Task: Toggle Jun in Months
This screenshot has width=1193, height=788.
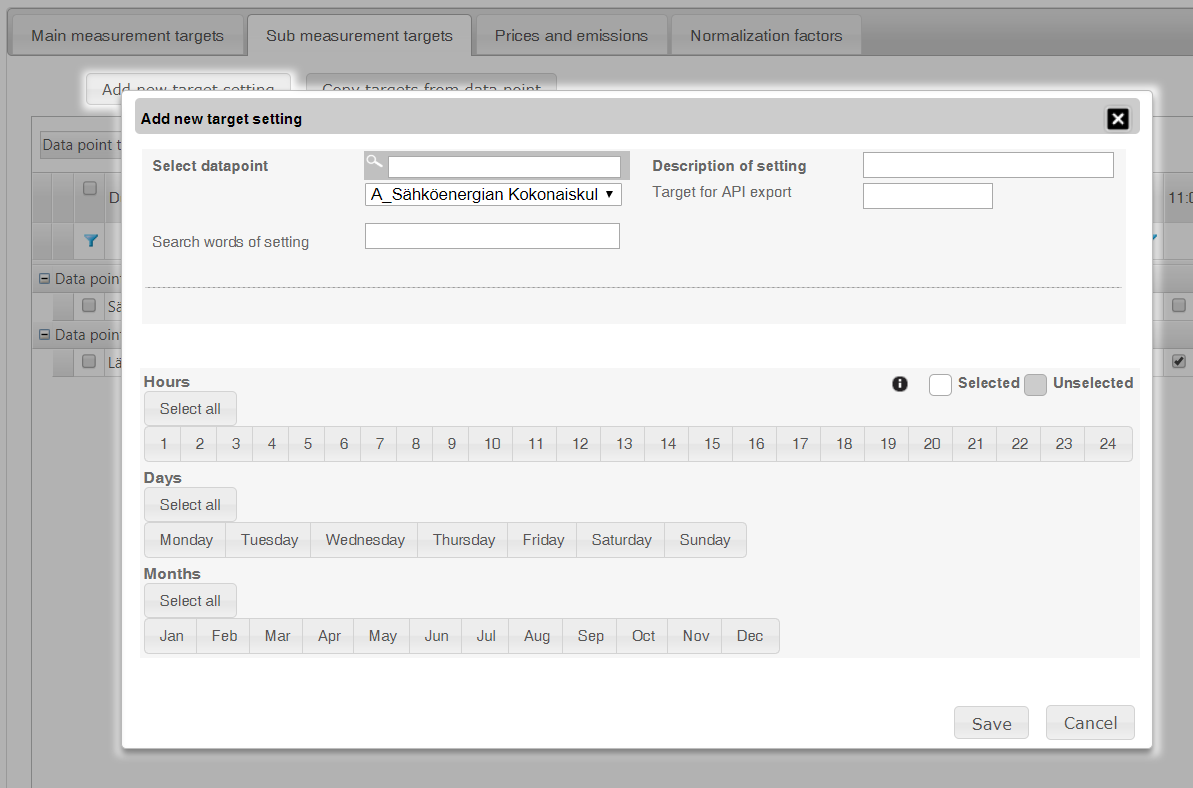Action: tap(436, 636)
